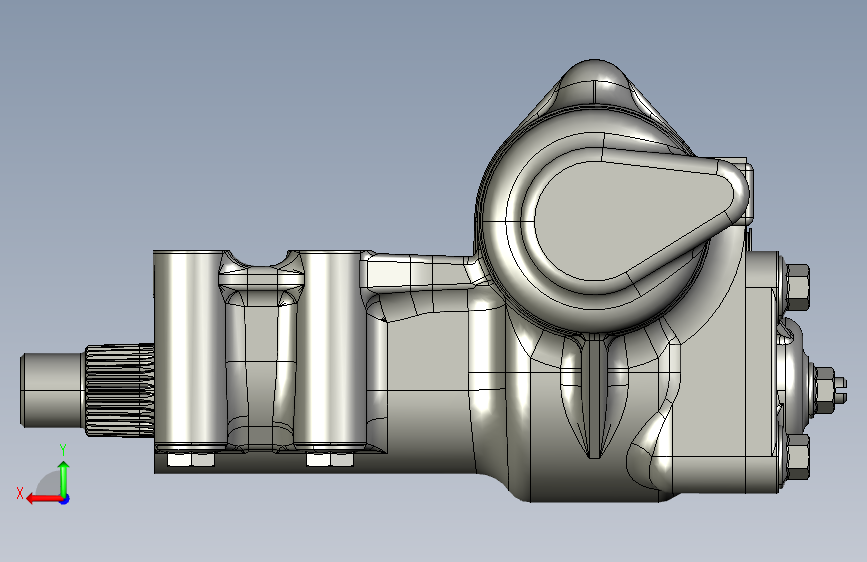Screen dimensions: 867x562
Task: Select the center adjusting nut on the right end
Action: (x=824, y=389)
